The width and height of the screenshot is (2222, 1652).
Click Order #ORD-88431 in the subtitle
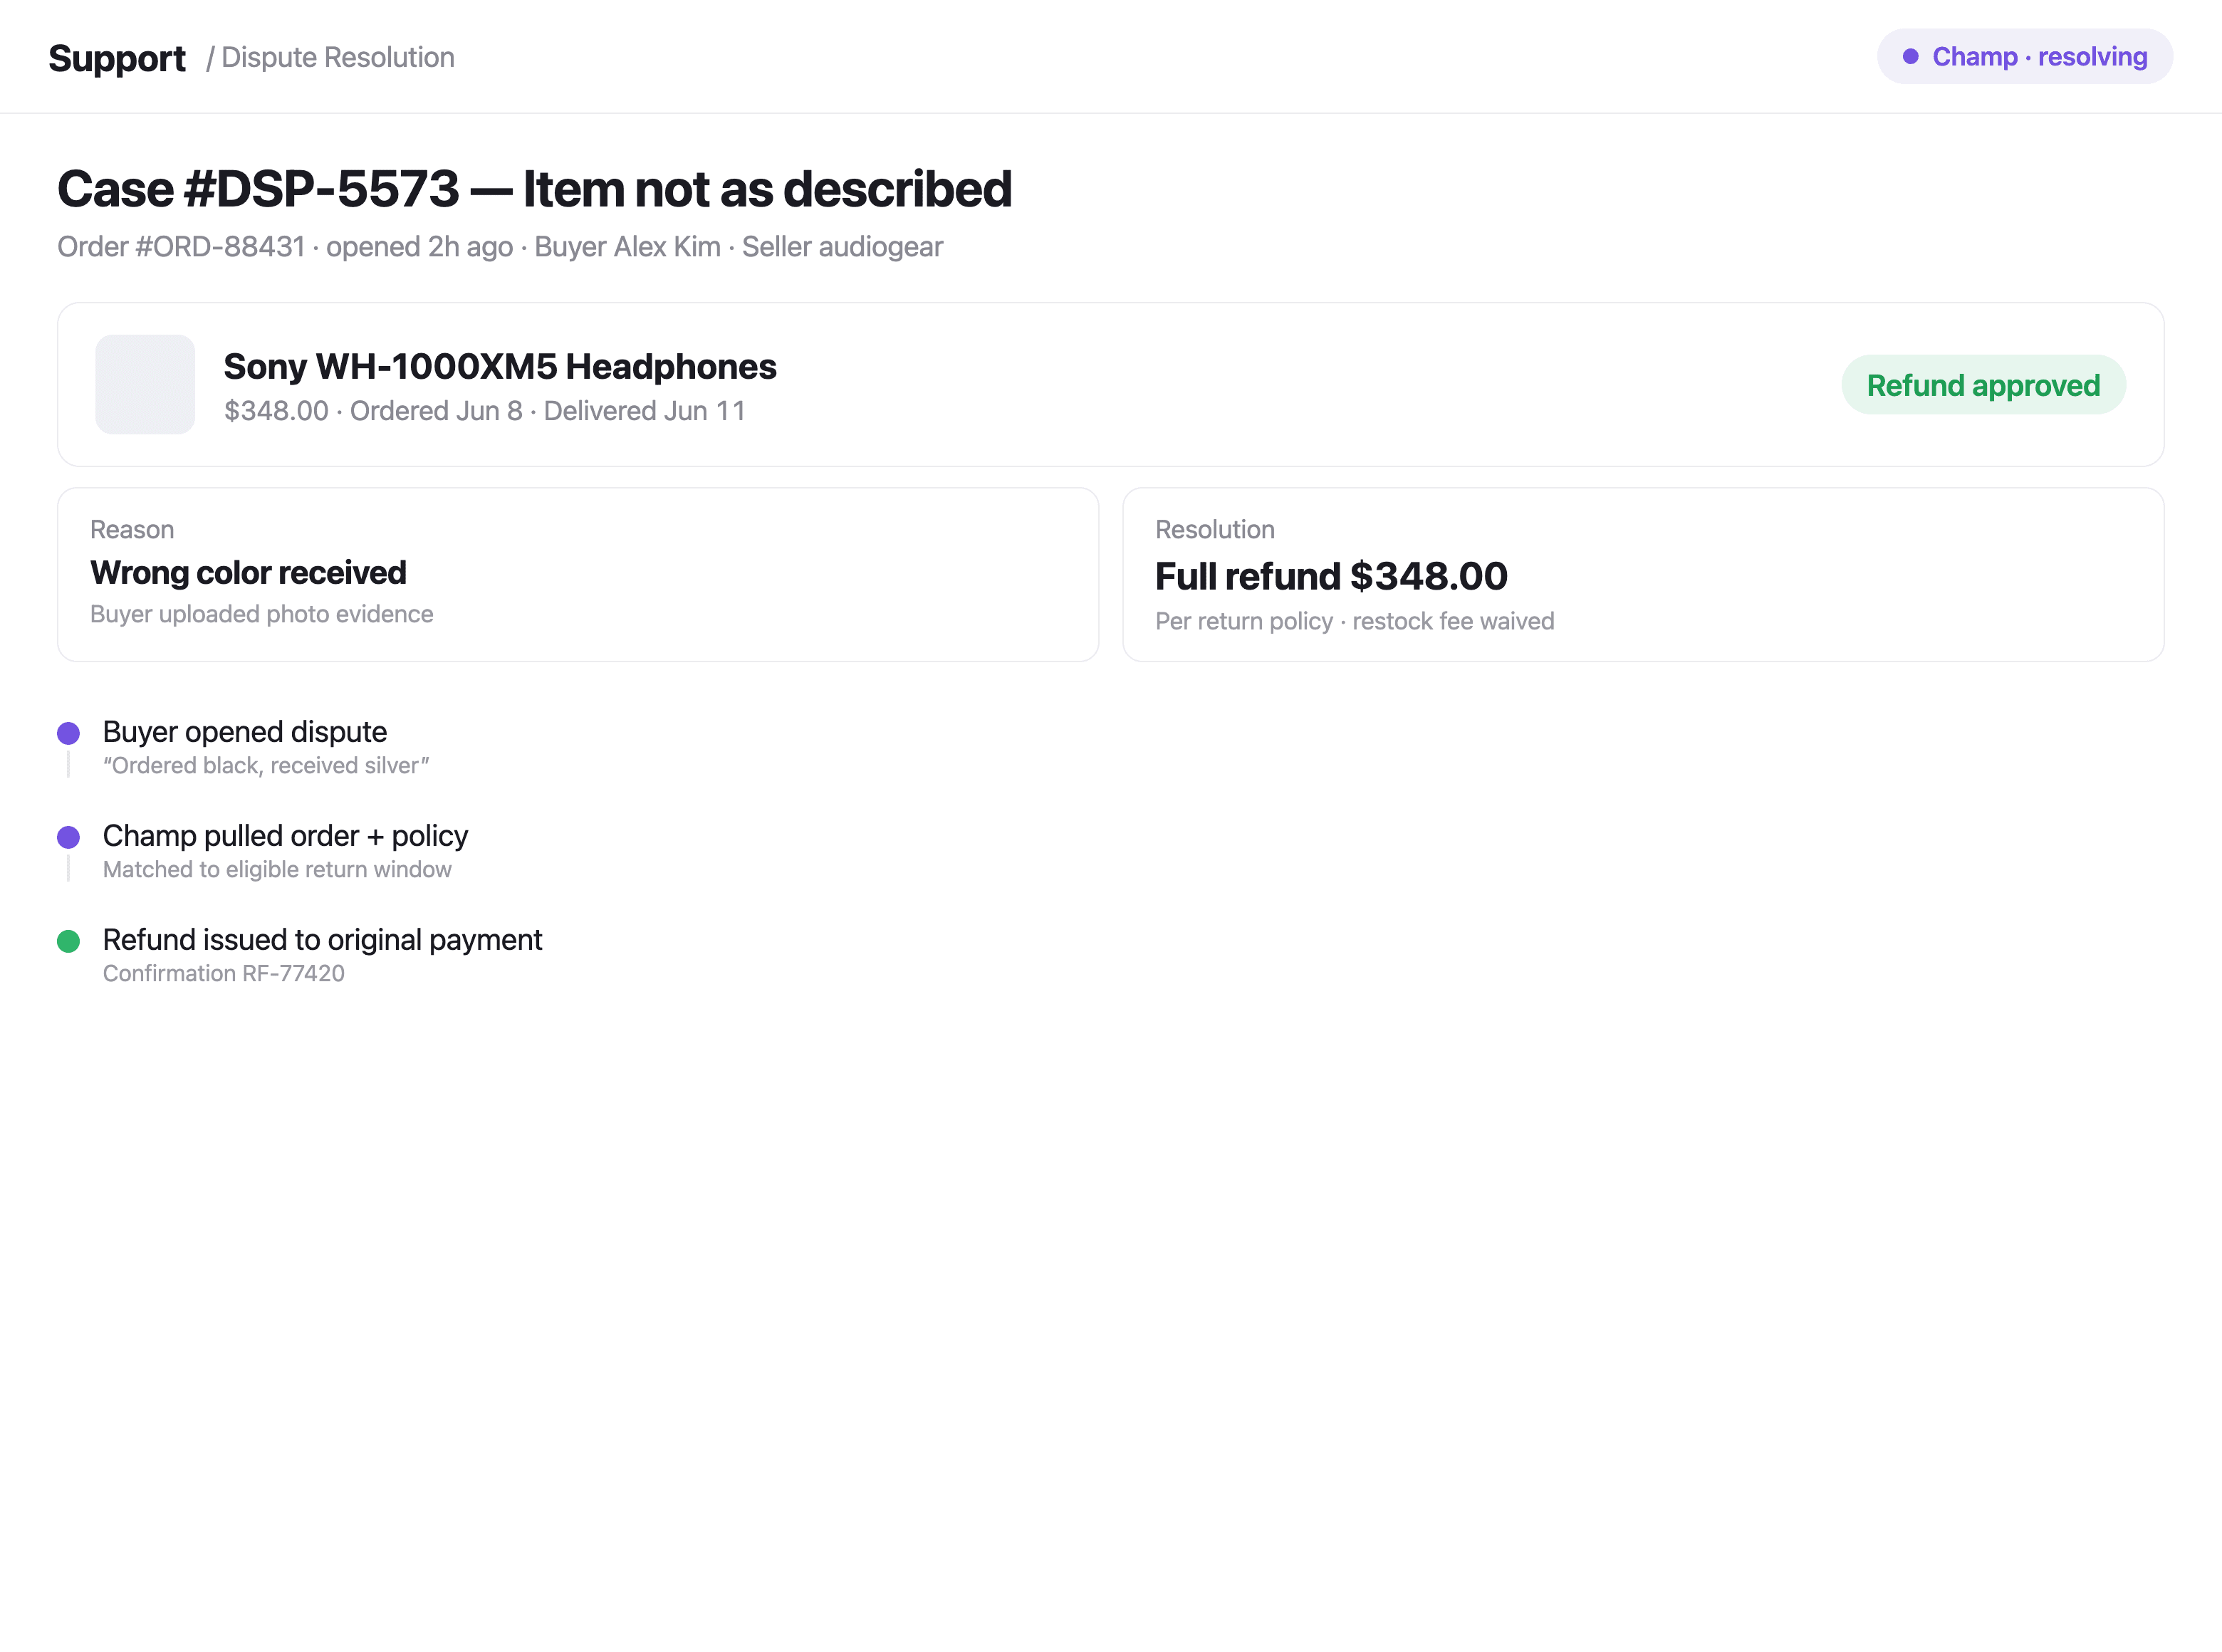point(181,246)
